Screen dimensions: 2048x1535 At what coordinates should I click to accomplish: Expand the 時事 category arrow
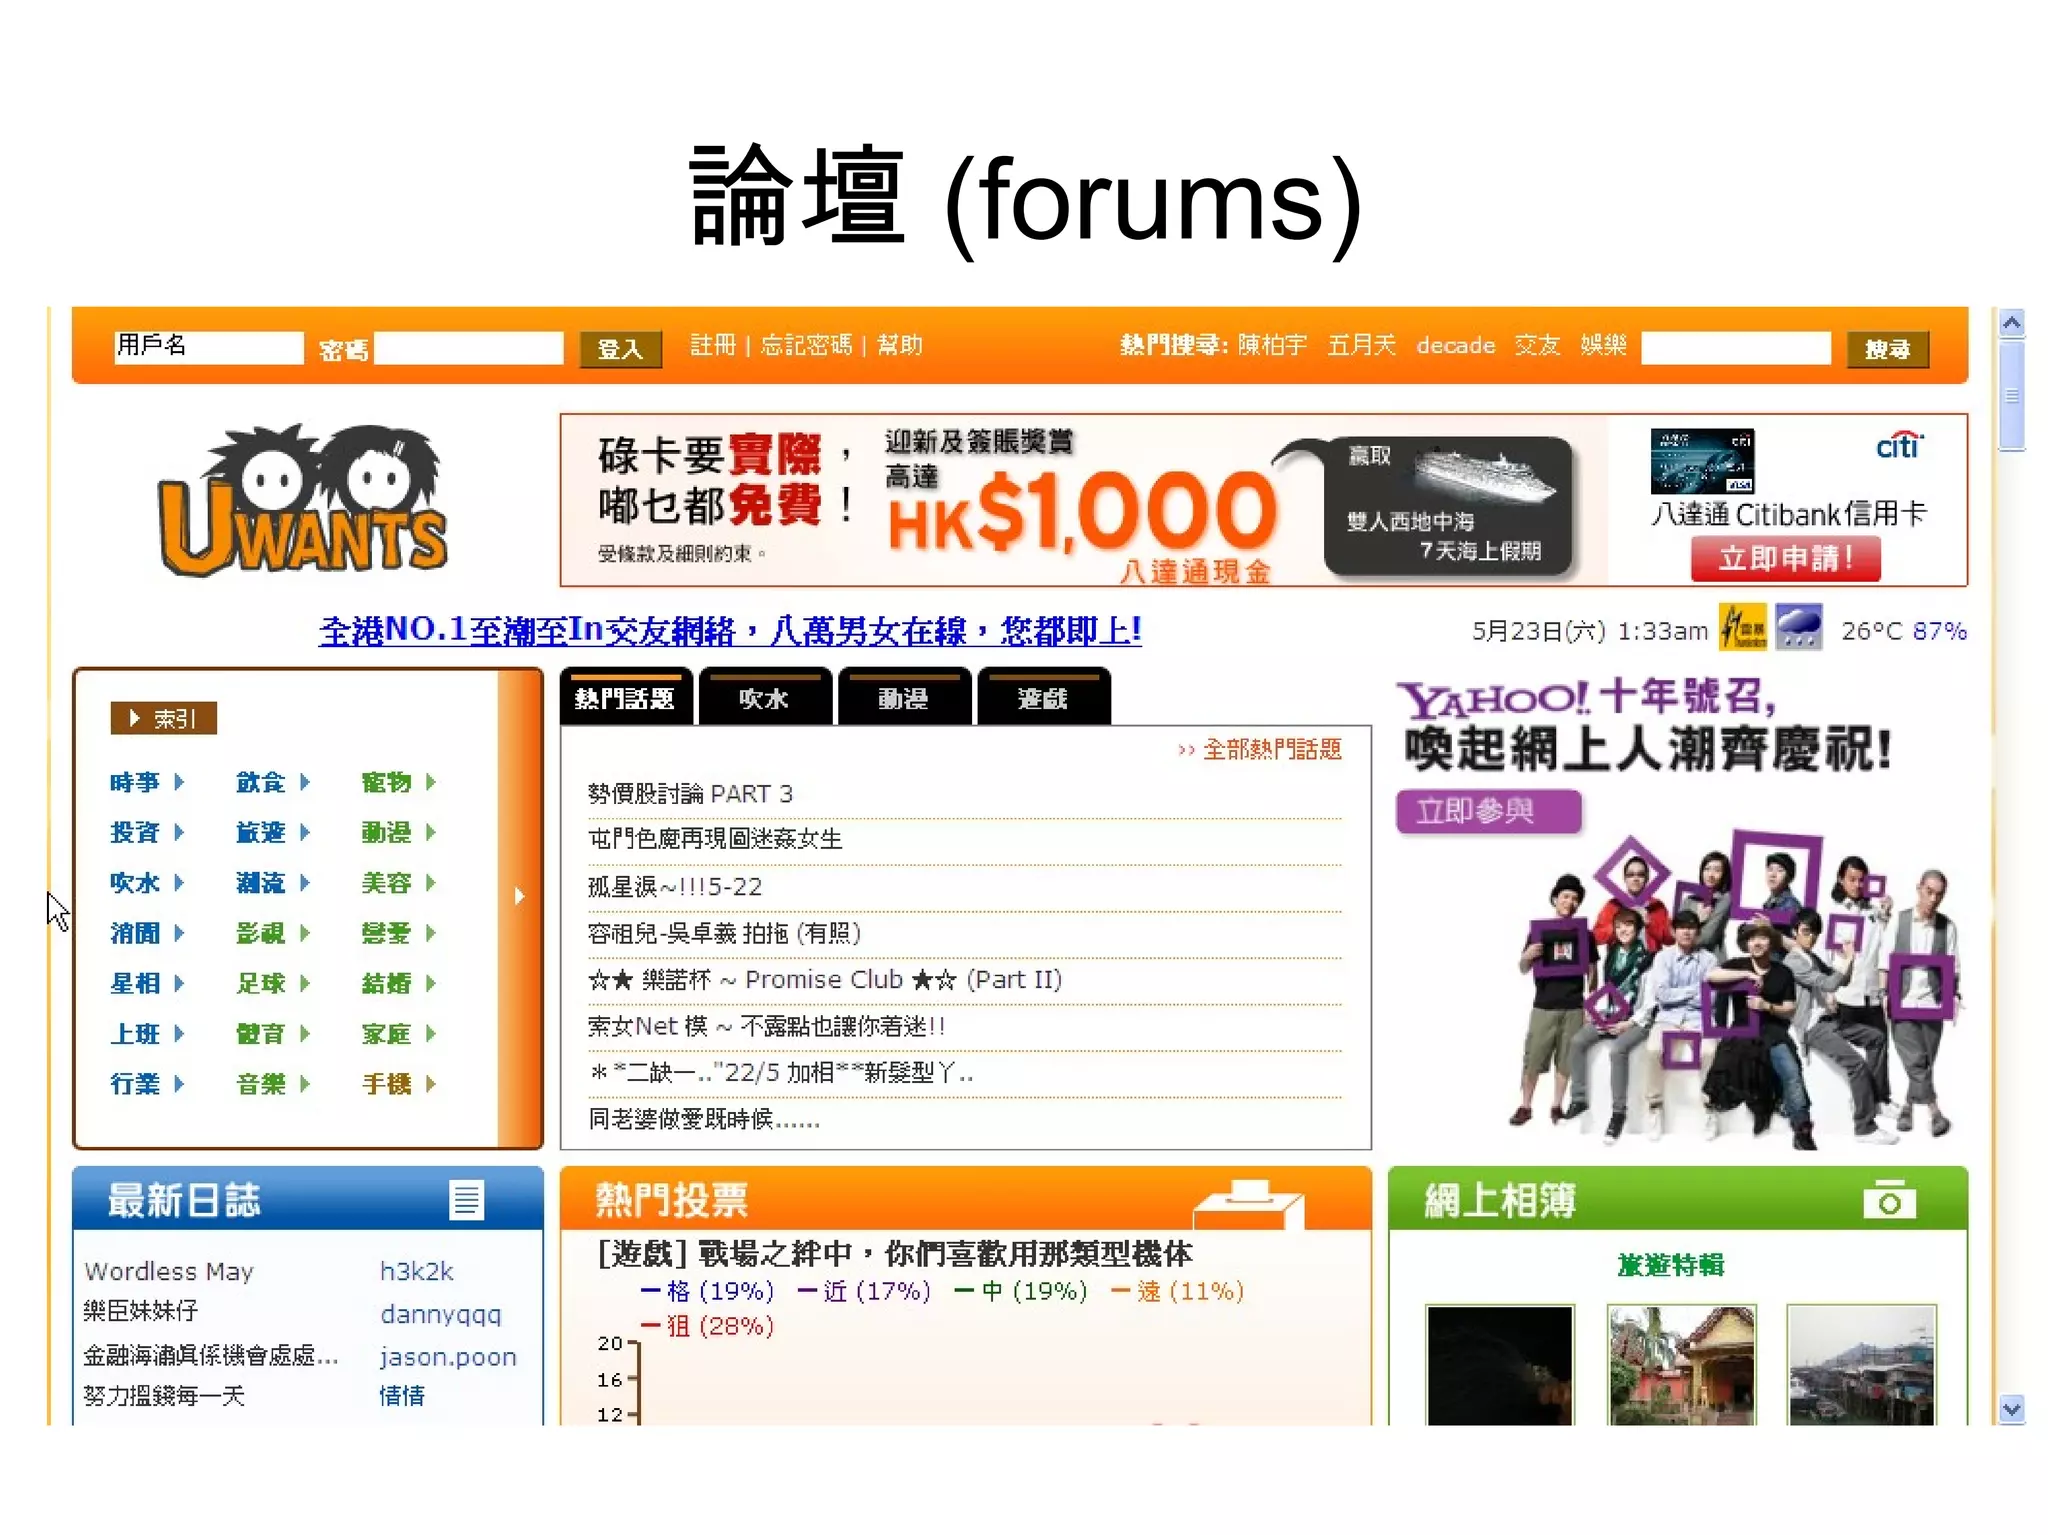[179, 781]
